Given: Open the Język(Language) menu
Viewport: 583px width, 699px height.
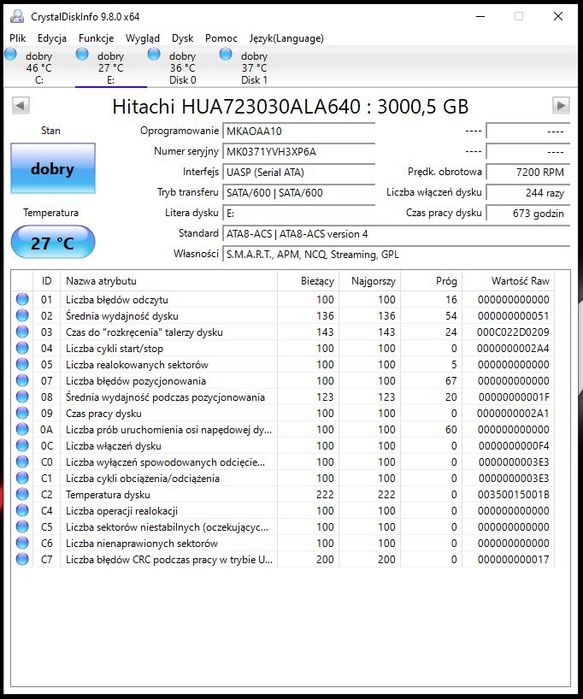Looking at the screenshot, I should point(287,38).
